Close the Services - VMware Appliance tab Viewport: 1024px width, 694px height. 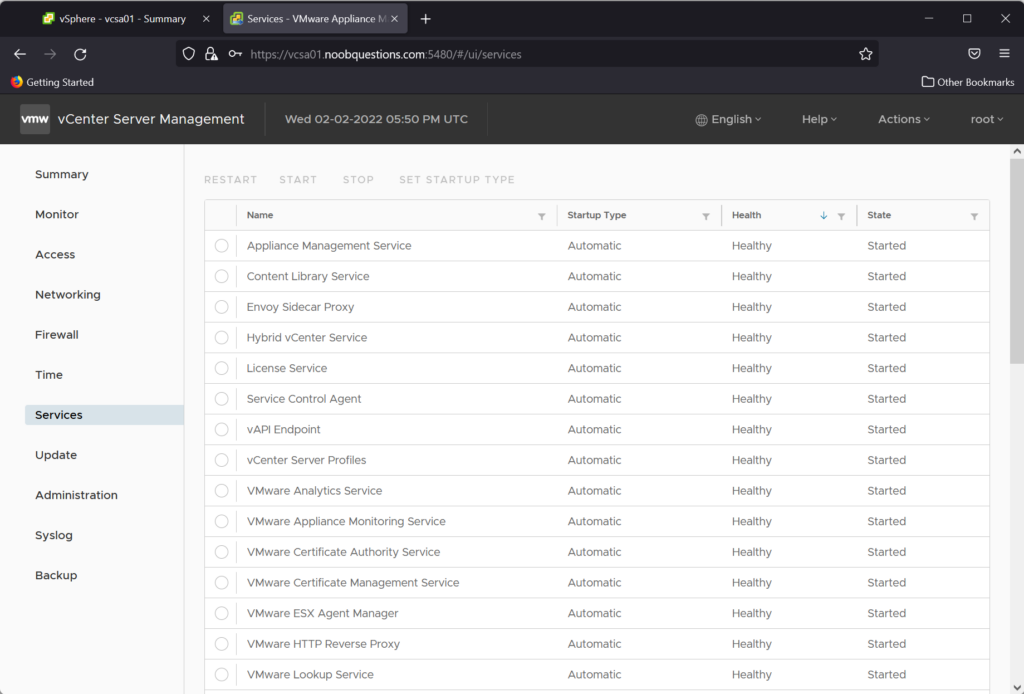coord(394,19)
